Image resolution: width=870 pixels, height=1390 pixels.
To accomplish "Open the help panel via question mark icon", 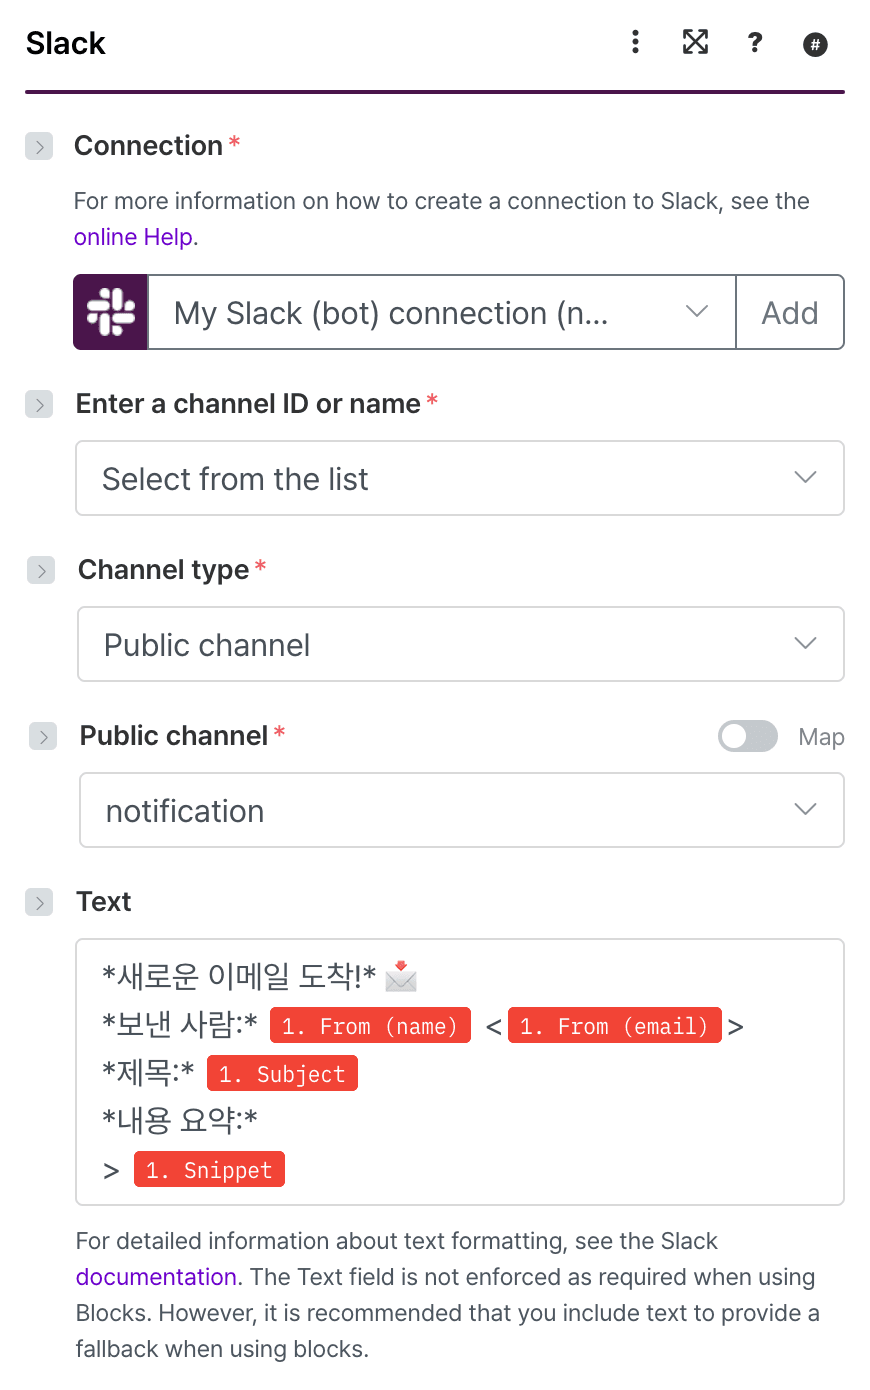I will click(755, 43).
